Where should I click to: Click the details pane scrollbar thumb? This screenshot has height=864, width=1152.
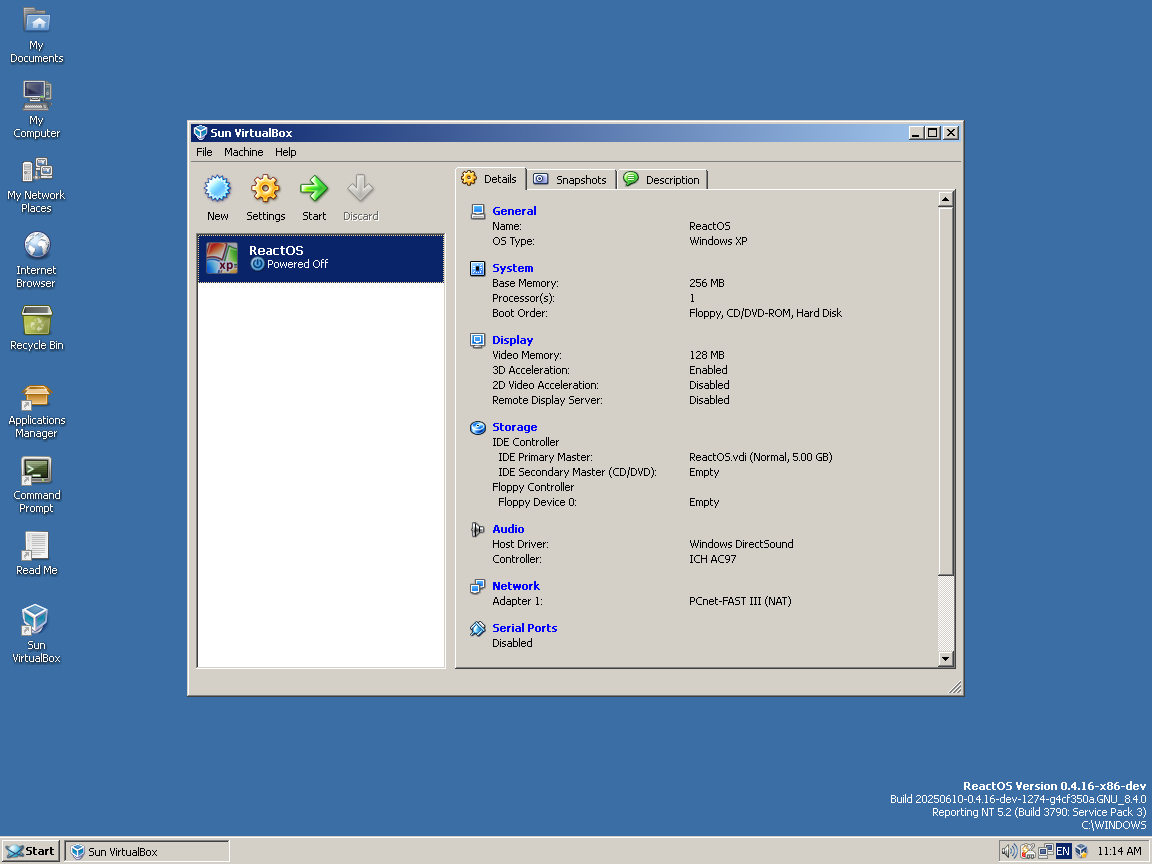click(946, 392)
